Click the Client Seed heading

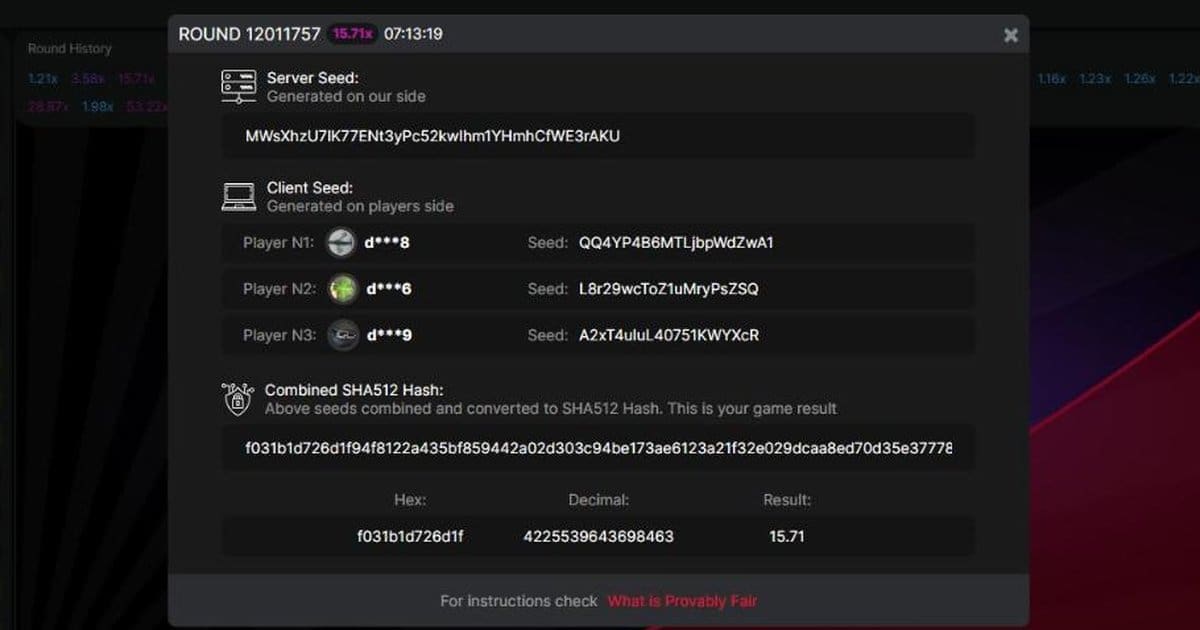point(310,187)
